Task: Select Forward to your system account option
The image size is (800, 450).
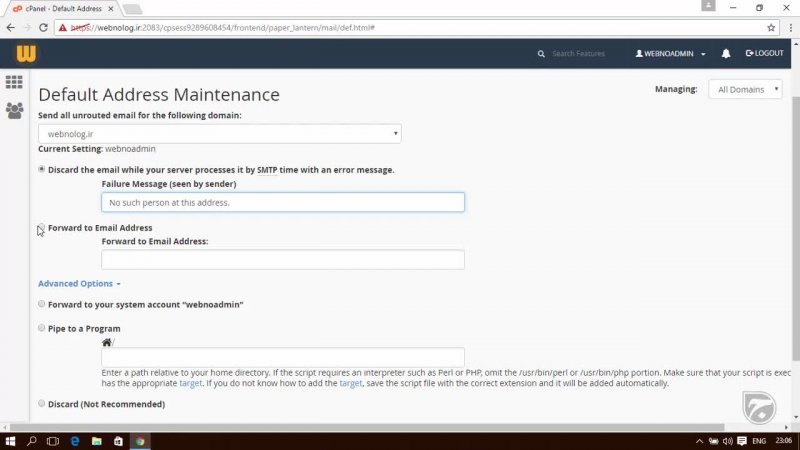Action: [x=42, y=304]
